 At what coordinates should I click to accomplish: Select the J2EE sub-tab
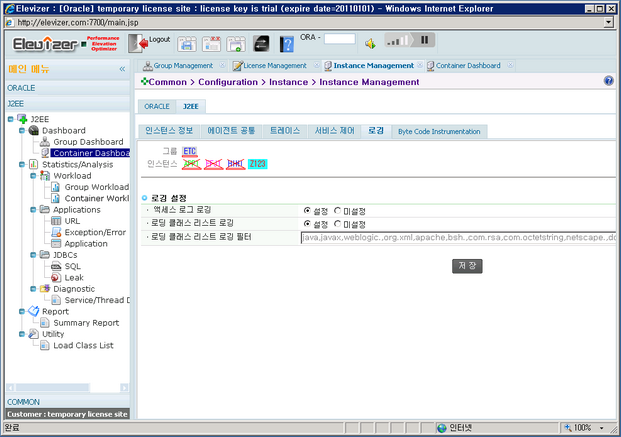coord(190,107)
